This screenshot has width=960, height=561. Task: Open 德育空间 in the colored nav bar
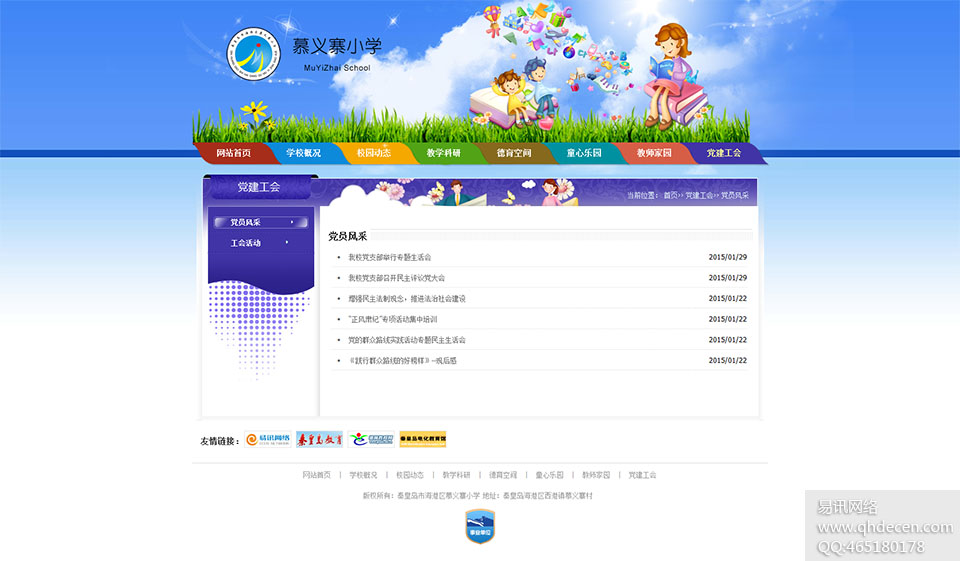click(514, 153)
